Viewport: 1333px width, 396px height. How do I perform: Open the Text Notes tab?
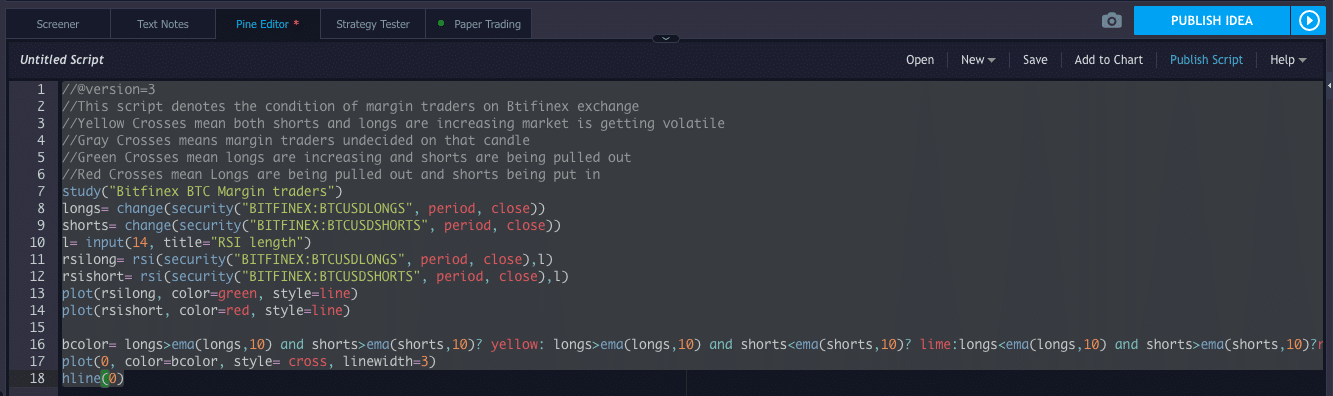tap(162, 24)
